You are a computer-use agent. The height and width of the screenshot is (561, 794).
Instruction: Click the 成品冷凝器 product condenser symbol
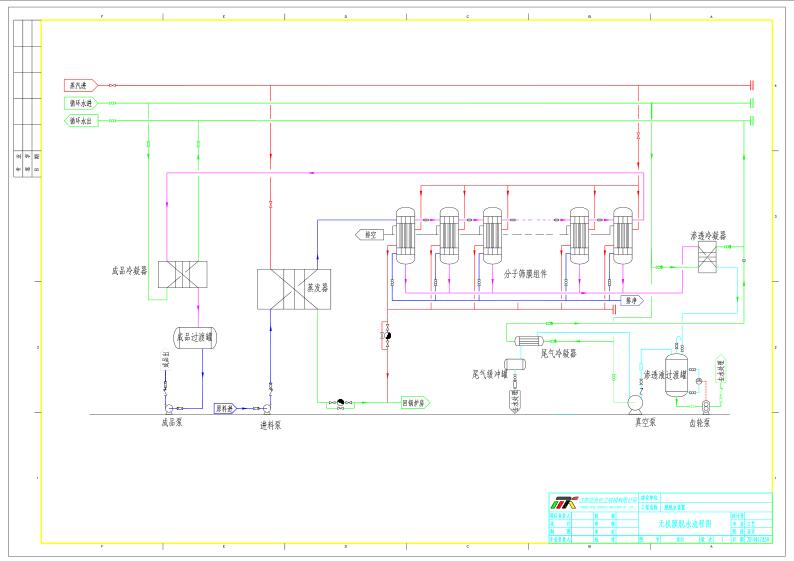pyautogui.click(x=183, y=274)
